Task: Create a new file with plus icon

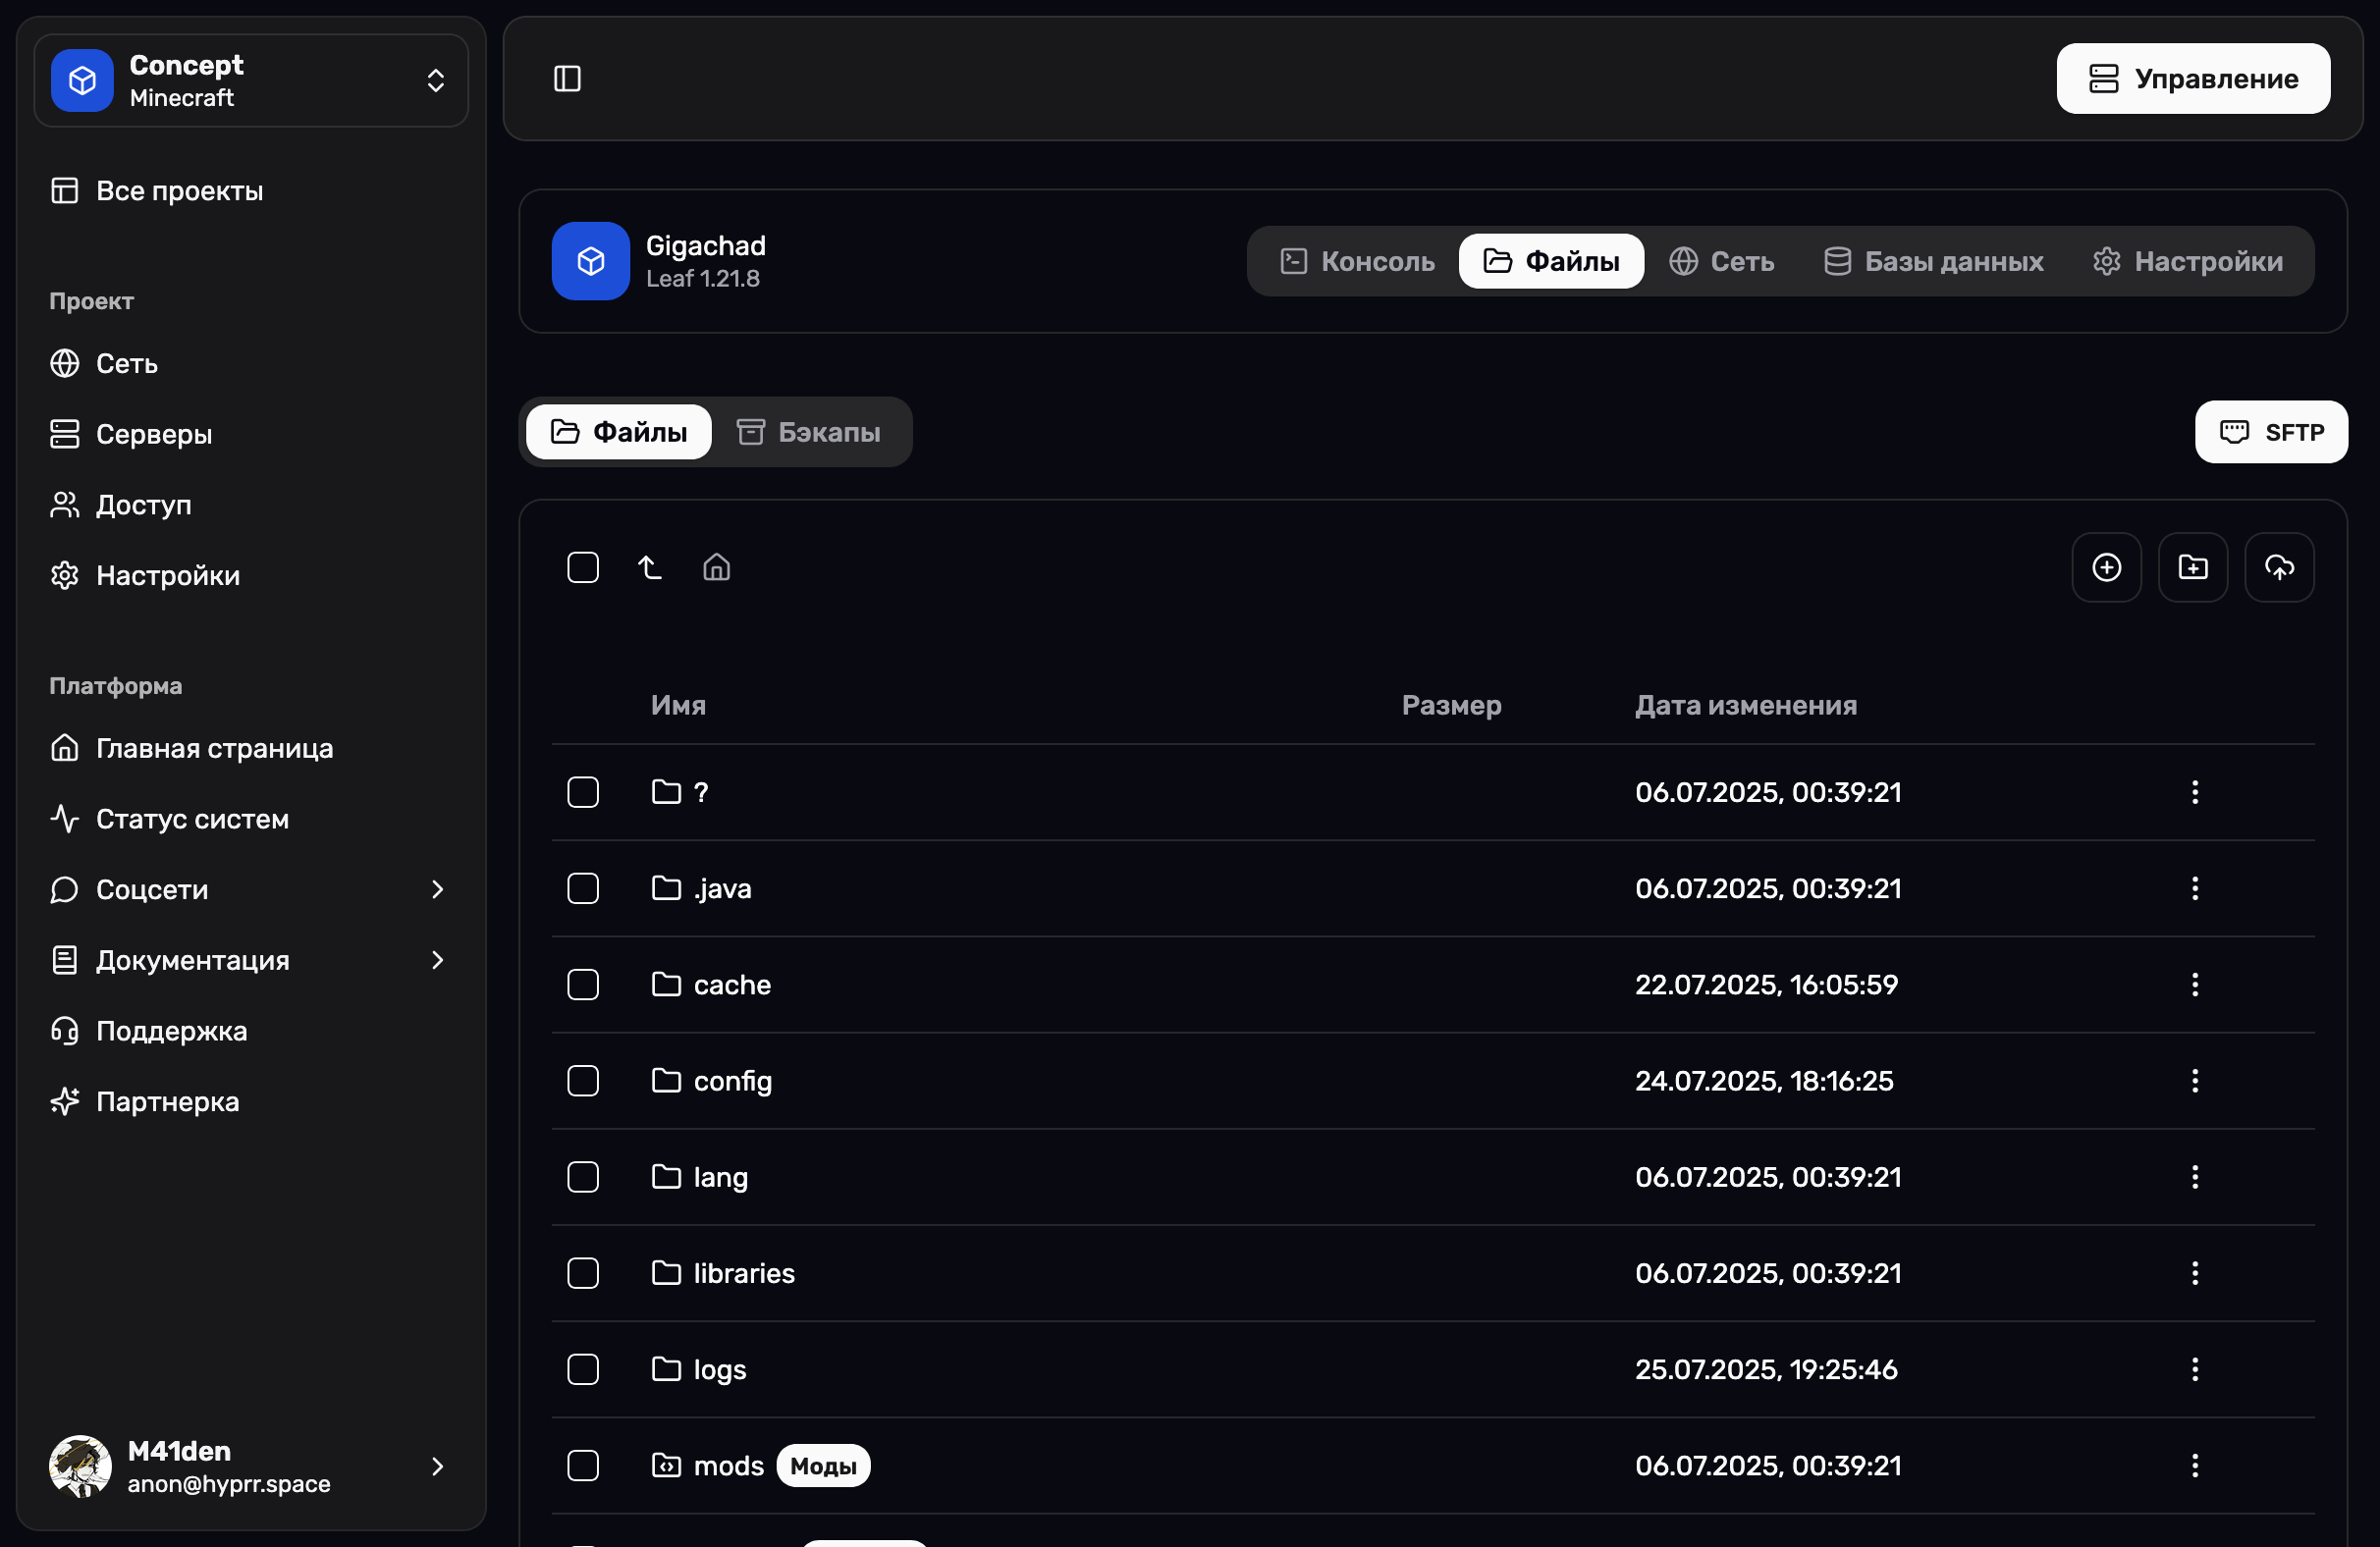Action: pos(2106,567)
